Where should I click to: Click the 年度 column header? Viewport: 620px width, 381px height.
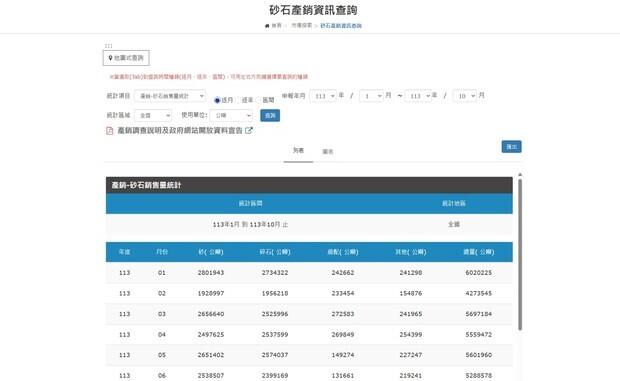coord(125,252)
